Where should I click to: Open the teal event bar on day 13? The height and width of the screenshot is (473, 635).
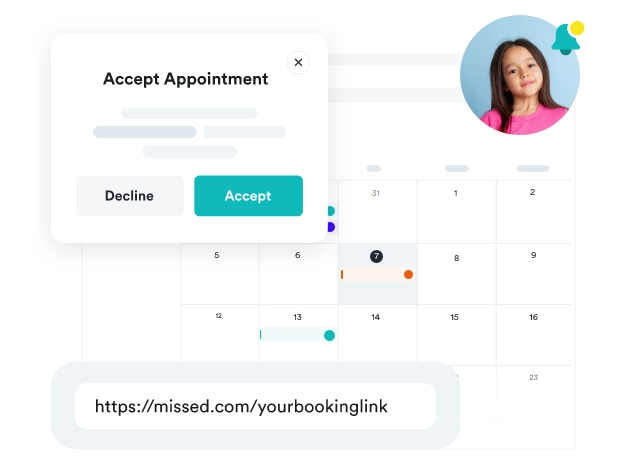point(293,335)
